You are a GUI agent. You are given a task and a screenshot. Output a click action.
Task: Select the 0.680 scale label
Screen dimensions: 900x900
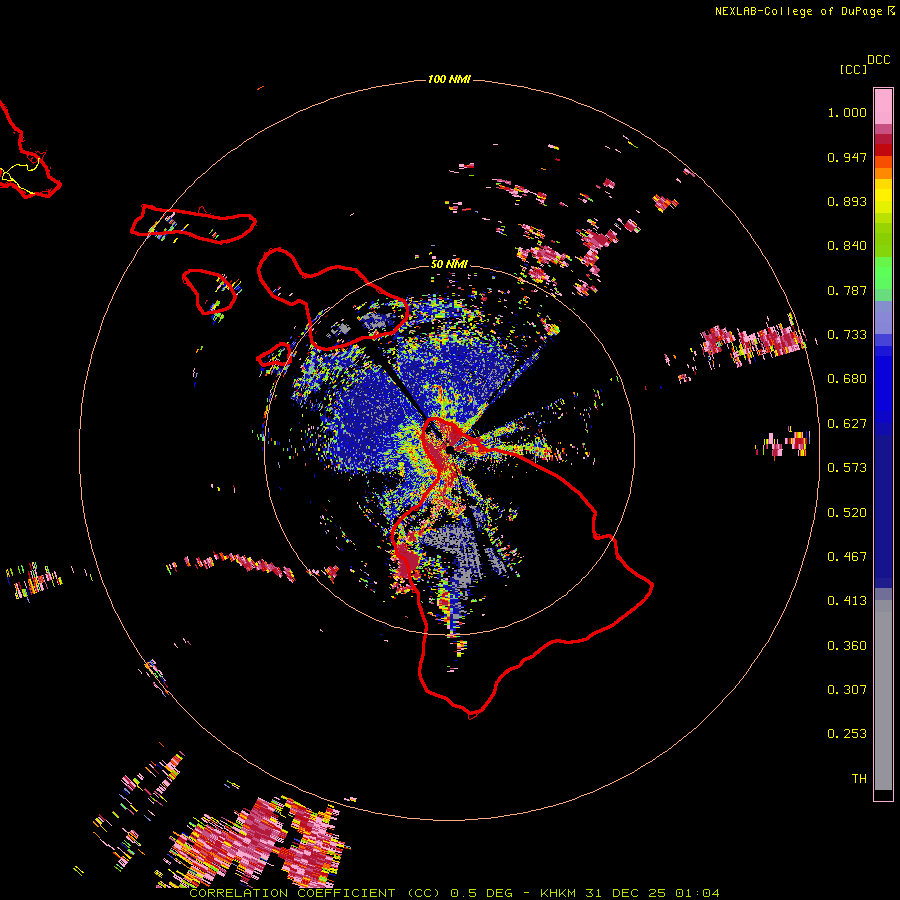[x=847, y=379]
